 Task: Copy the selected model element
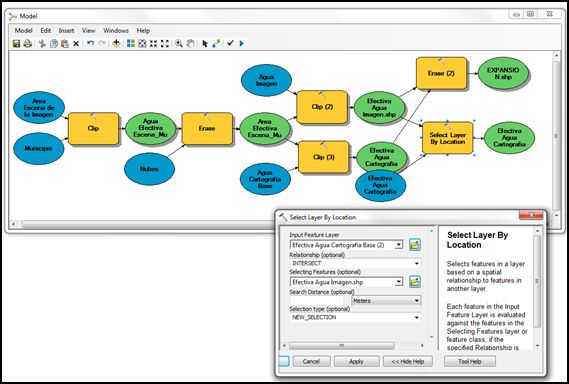[54, 44]
